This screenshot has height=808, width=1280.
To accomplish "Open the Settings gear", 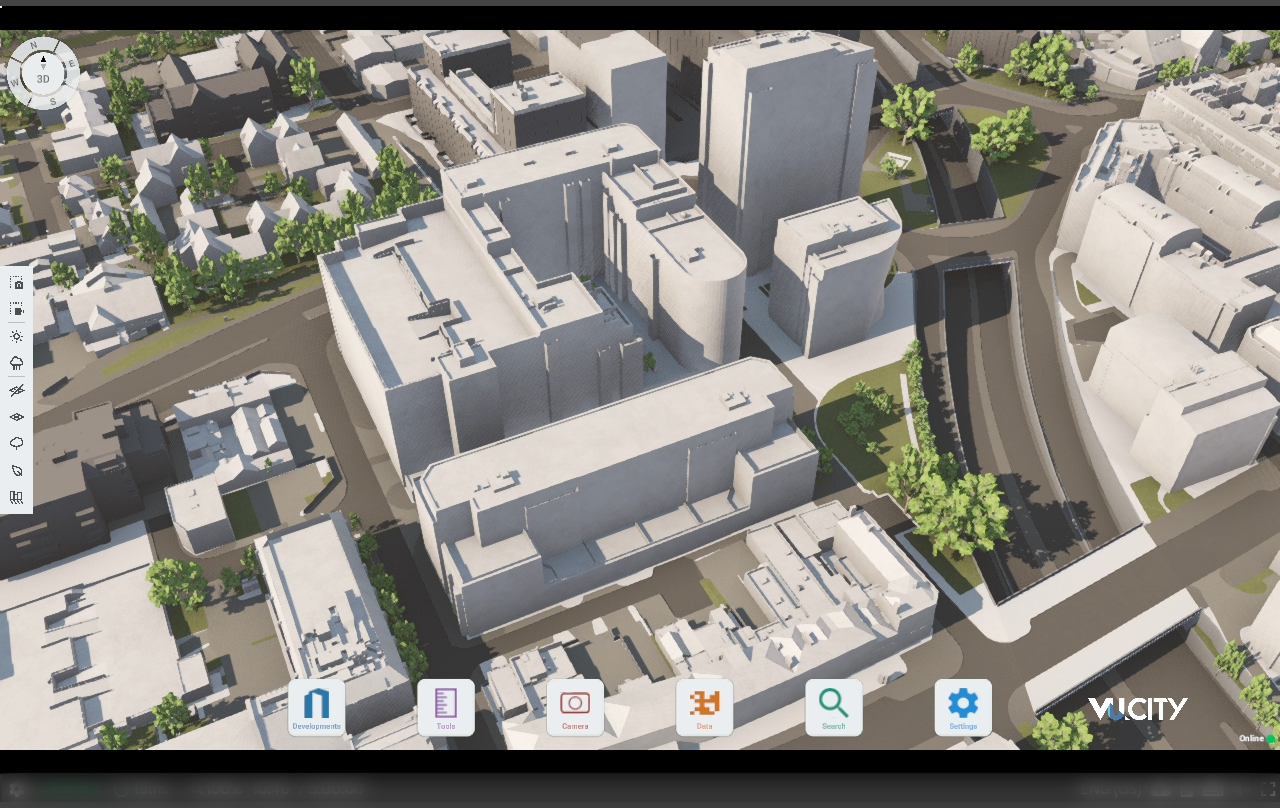I will click(x=963, y=708).
